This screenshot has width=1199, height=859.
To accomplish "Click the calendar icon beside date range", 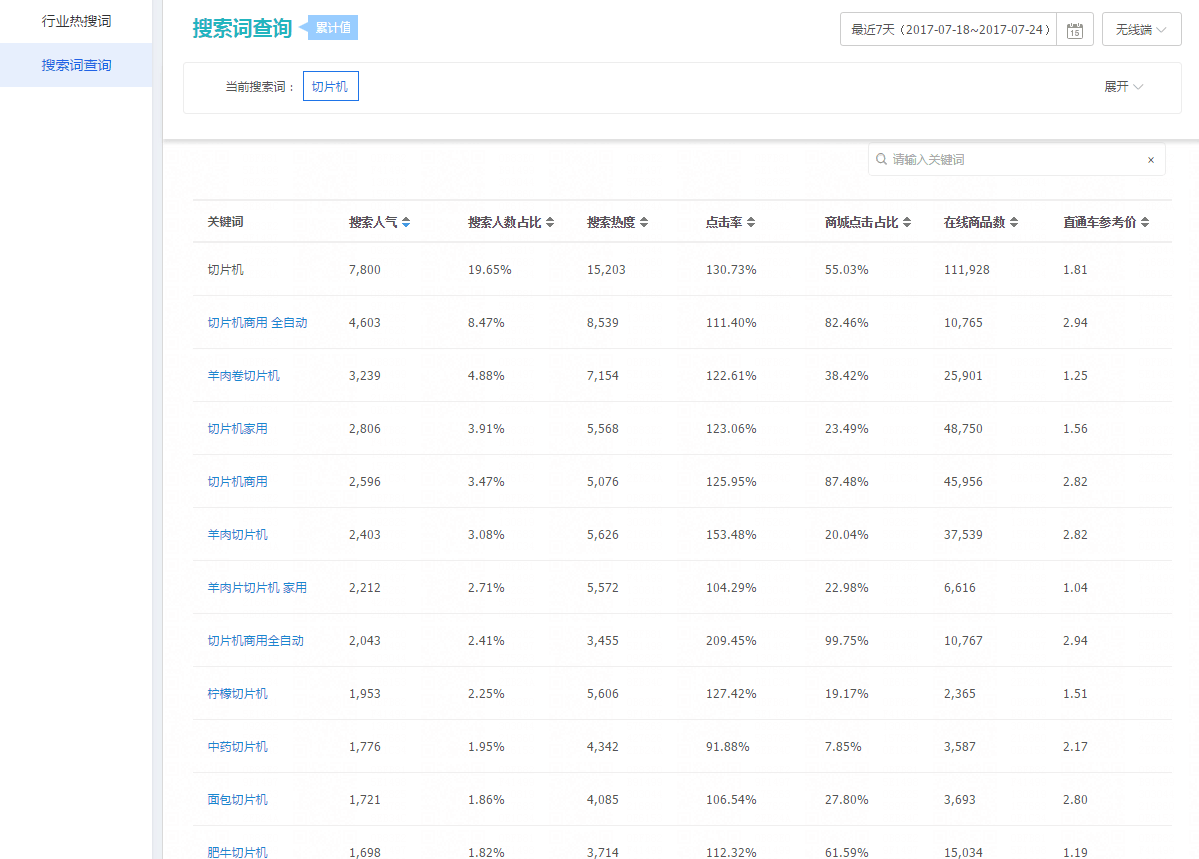I will (x=1075, y=30).
